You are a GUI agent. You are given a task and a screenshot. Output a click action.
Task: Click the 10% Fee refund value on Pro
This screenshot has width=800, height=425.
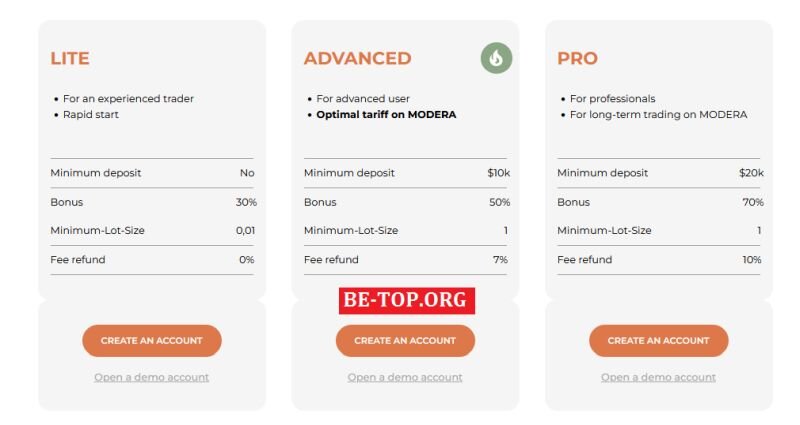(752, 260)
